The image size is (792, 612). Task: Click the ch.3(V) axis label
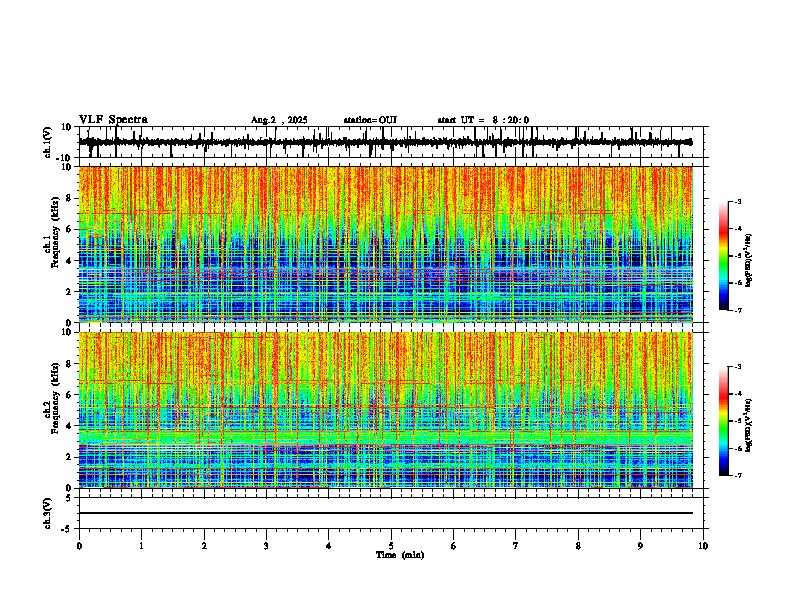pyautogui.click(x=48, y=514)
